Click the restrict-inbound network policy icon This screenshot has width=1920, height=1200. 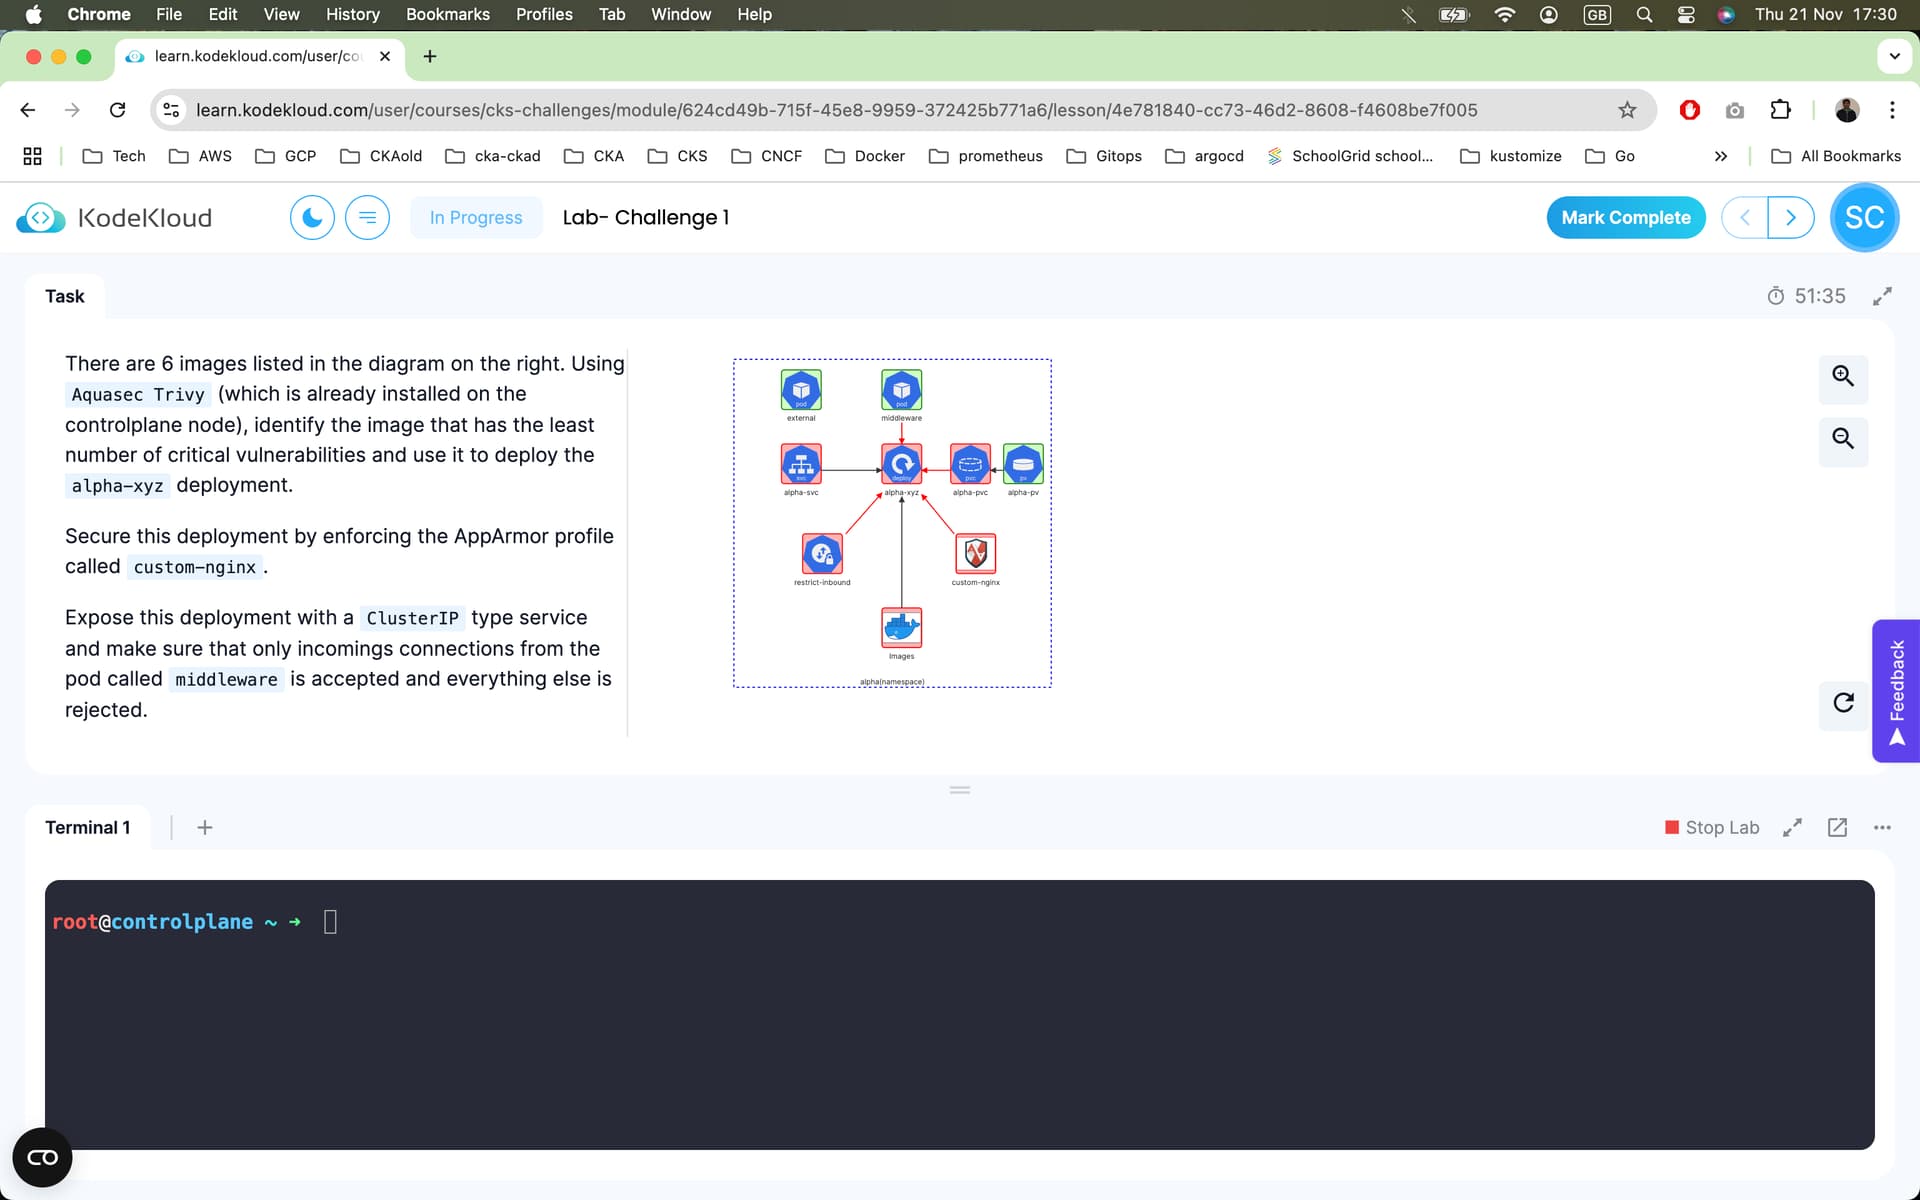822,553
